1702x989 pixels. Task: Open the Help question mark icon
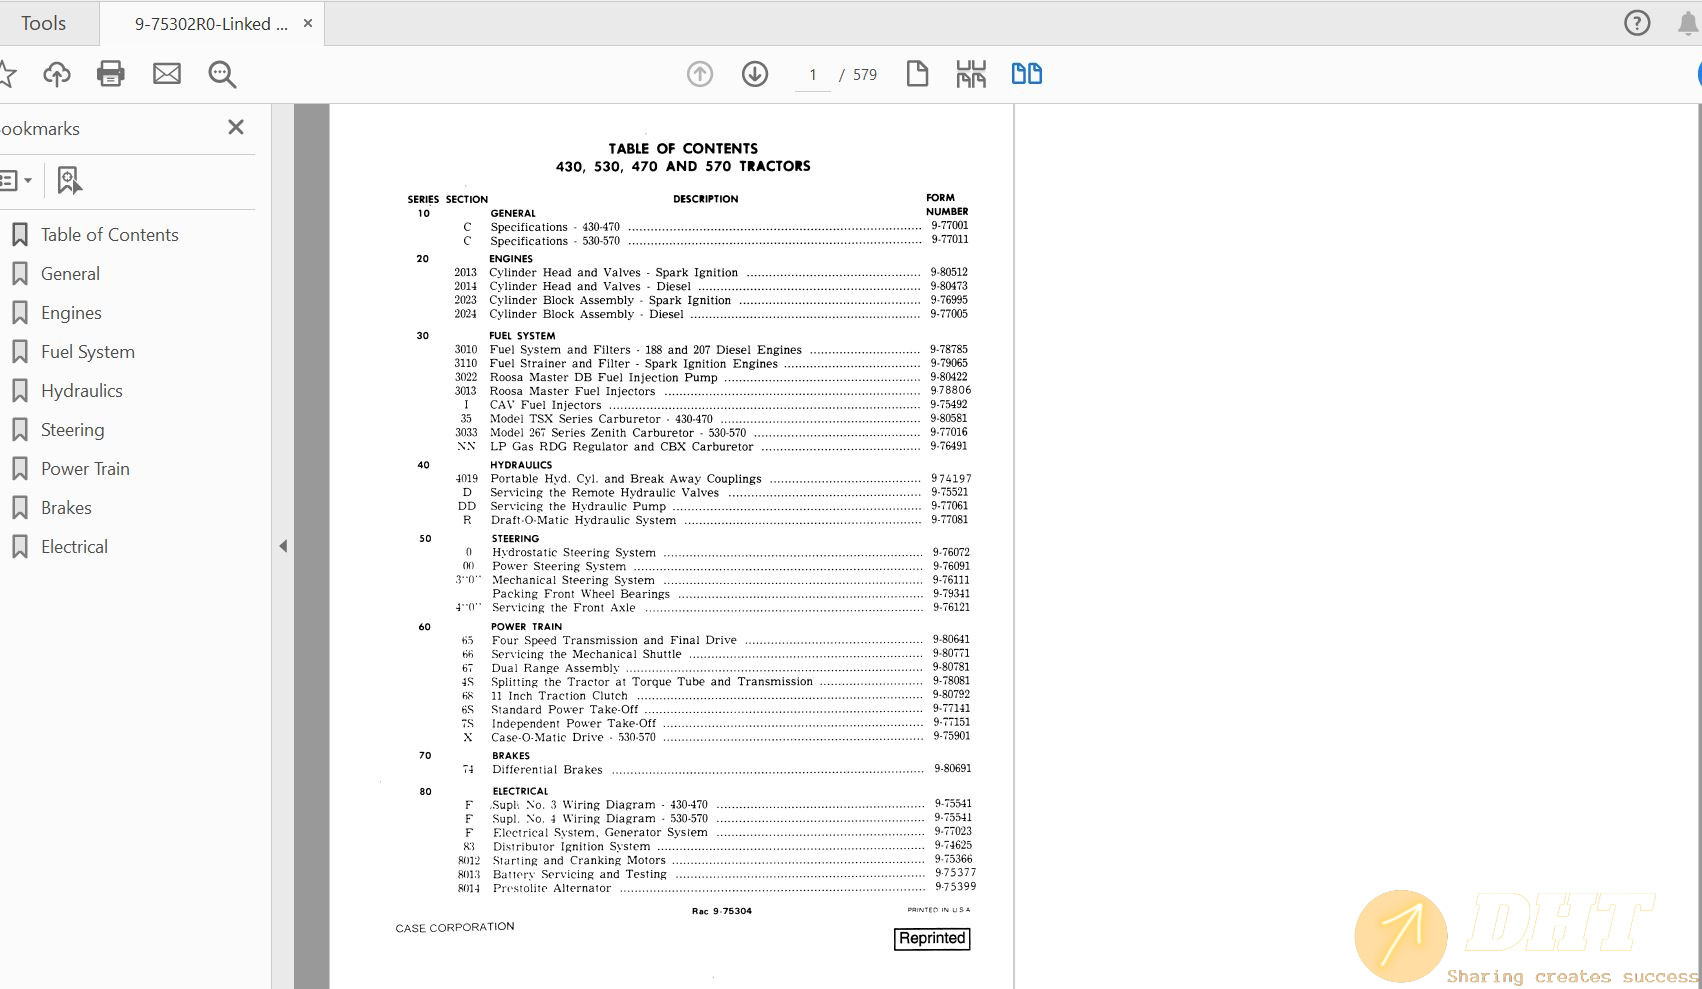point(1637,23)
